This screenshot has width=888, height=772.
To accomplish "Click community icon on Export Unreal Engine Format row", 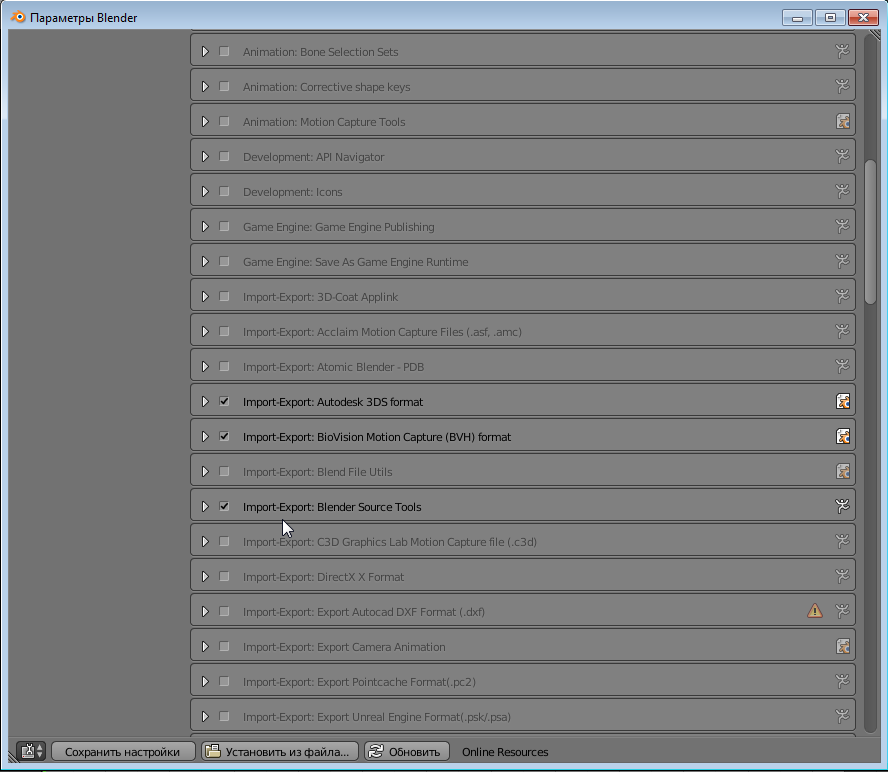I will pos(842,716).
